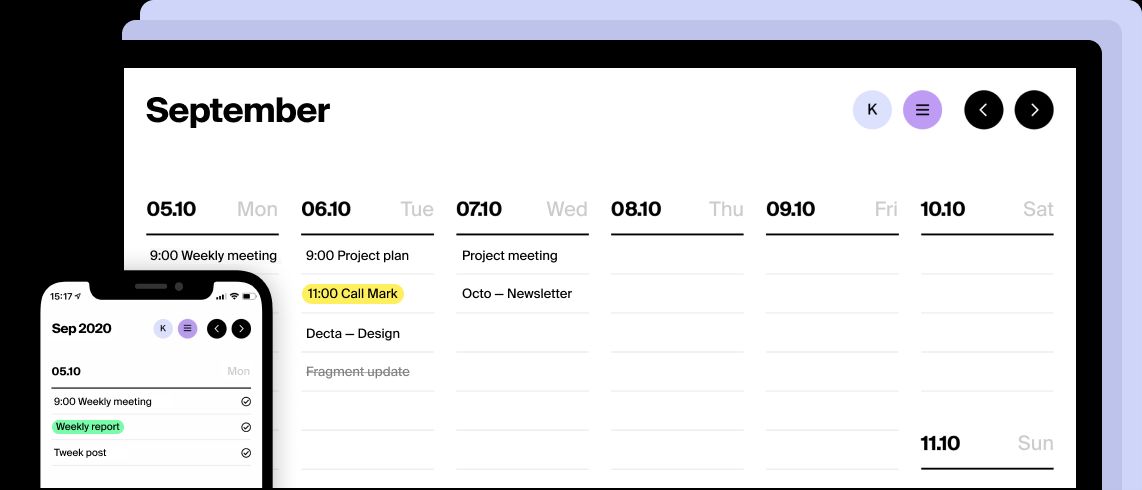Open the September month title

[x=238, y=110]
